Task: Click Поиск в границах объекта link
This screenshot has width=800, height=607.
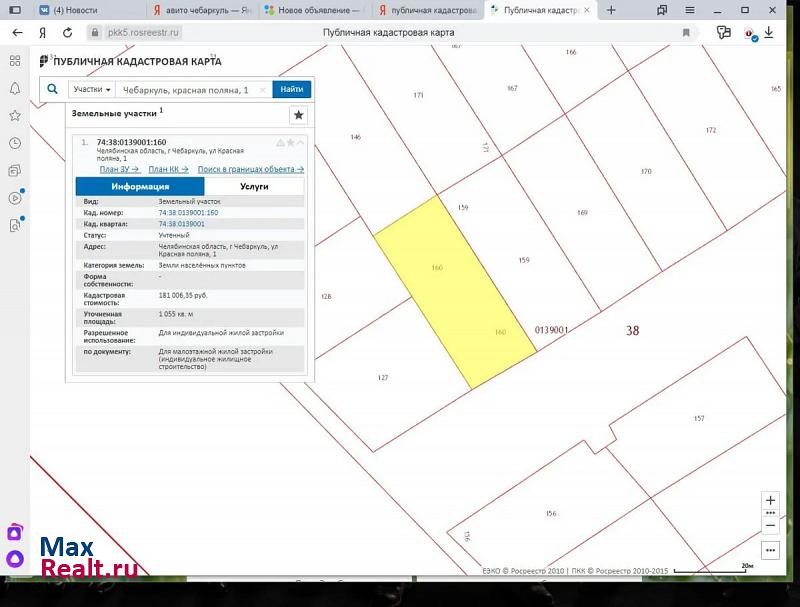Action: [x=250, y=169]
